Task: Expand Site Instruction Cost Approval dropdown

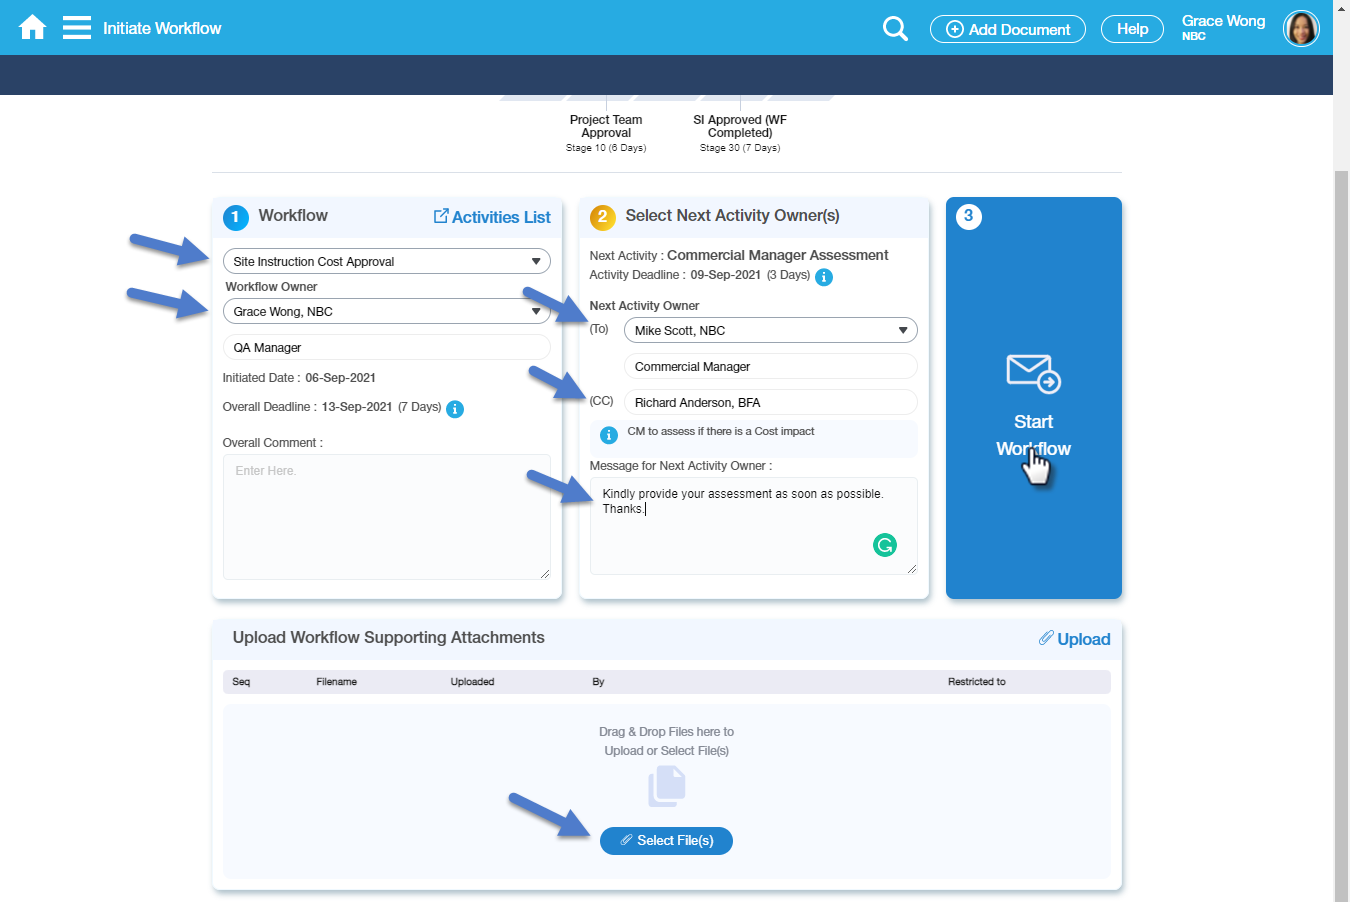Action: point(386,261)
